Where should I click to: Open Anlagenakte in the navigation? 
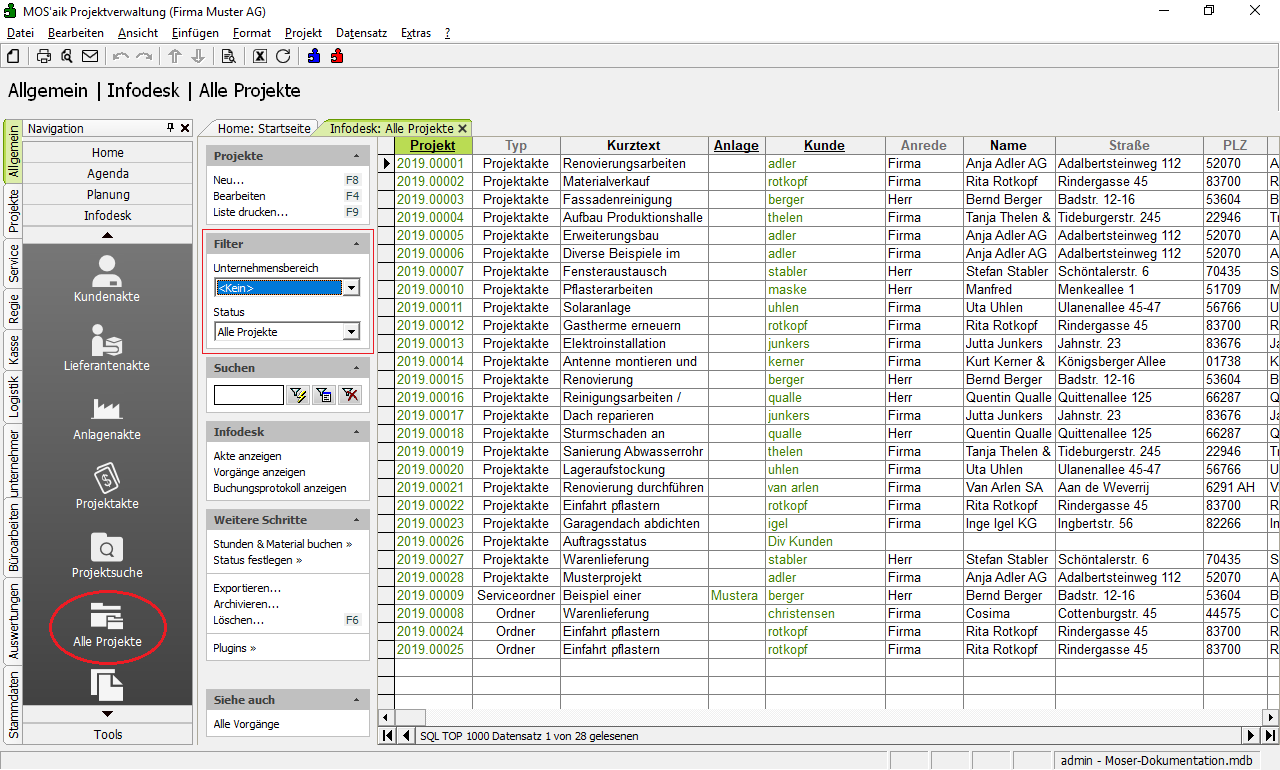[x=107, y=417]
